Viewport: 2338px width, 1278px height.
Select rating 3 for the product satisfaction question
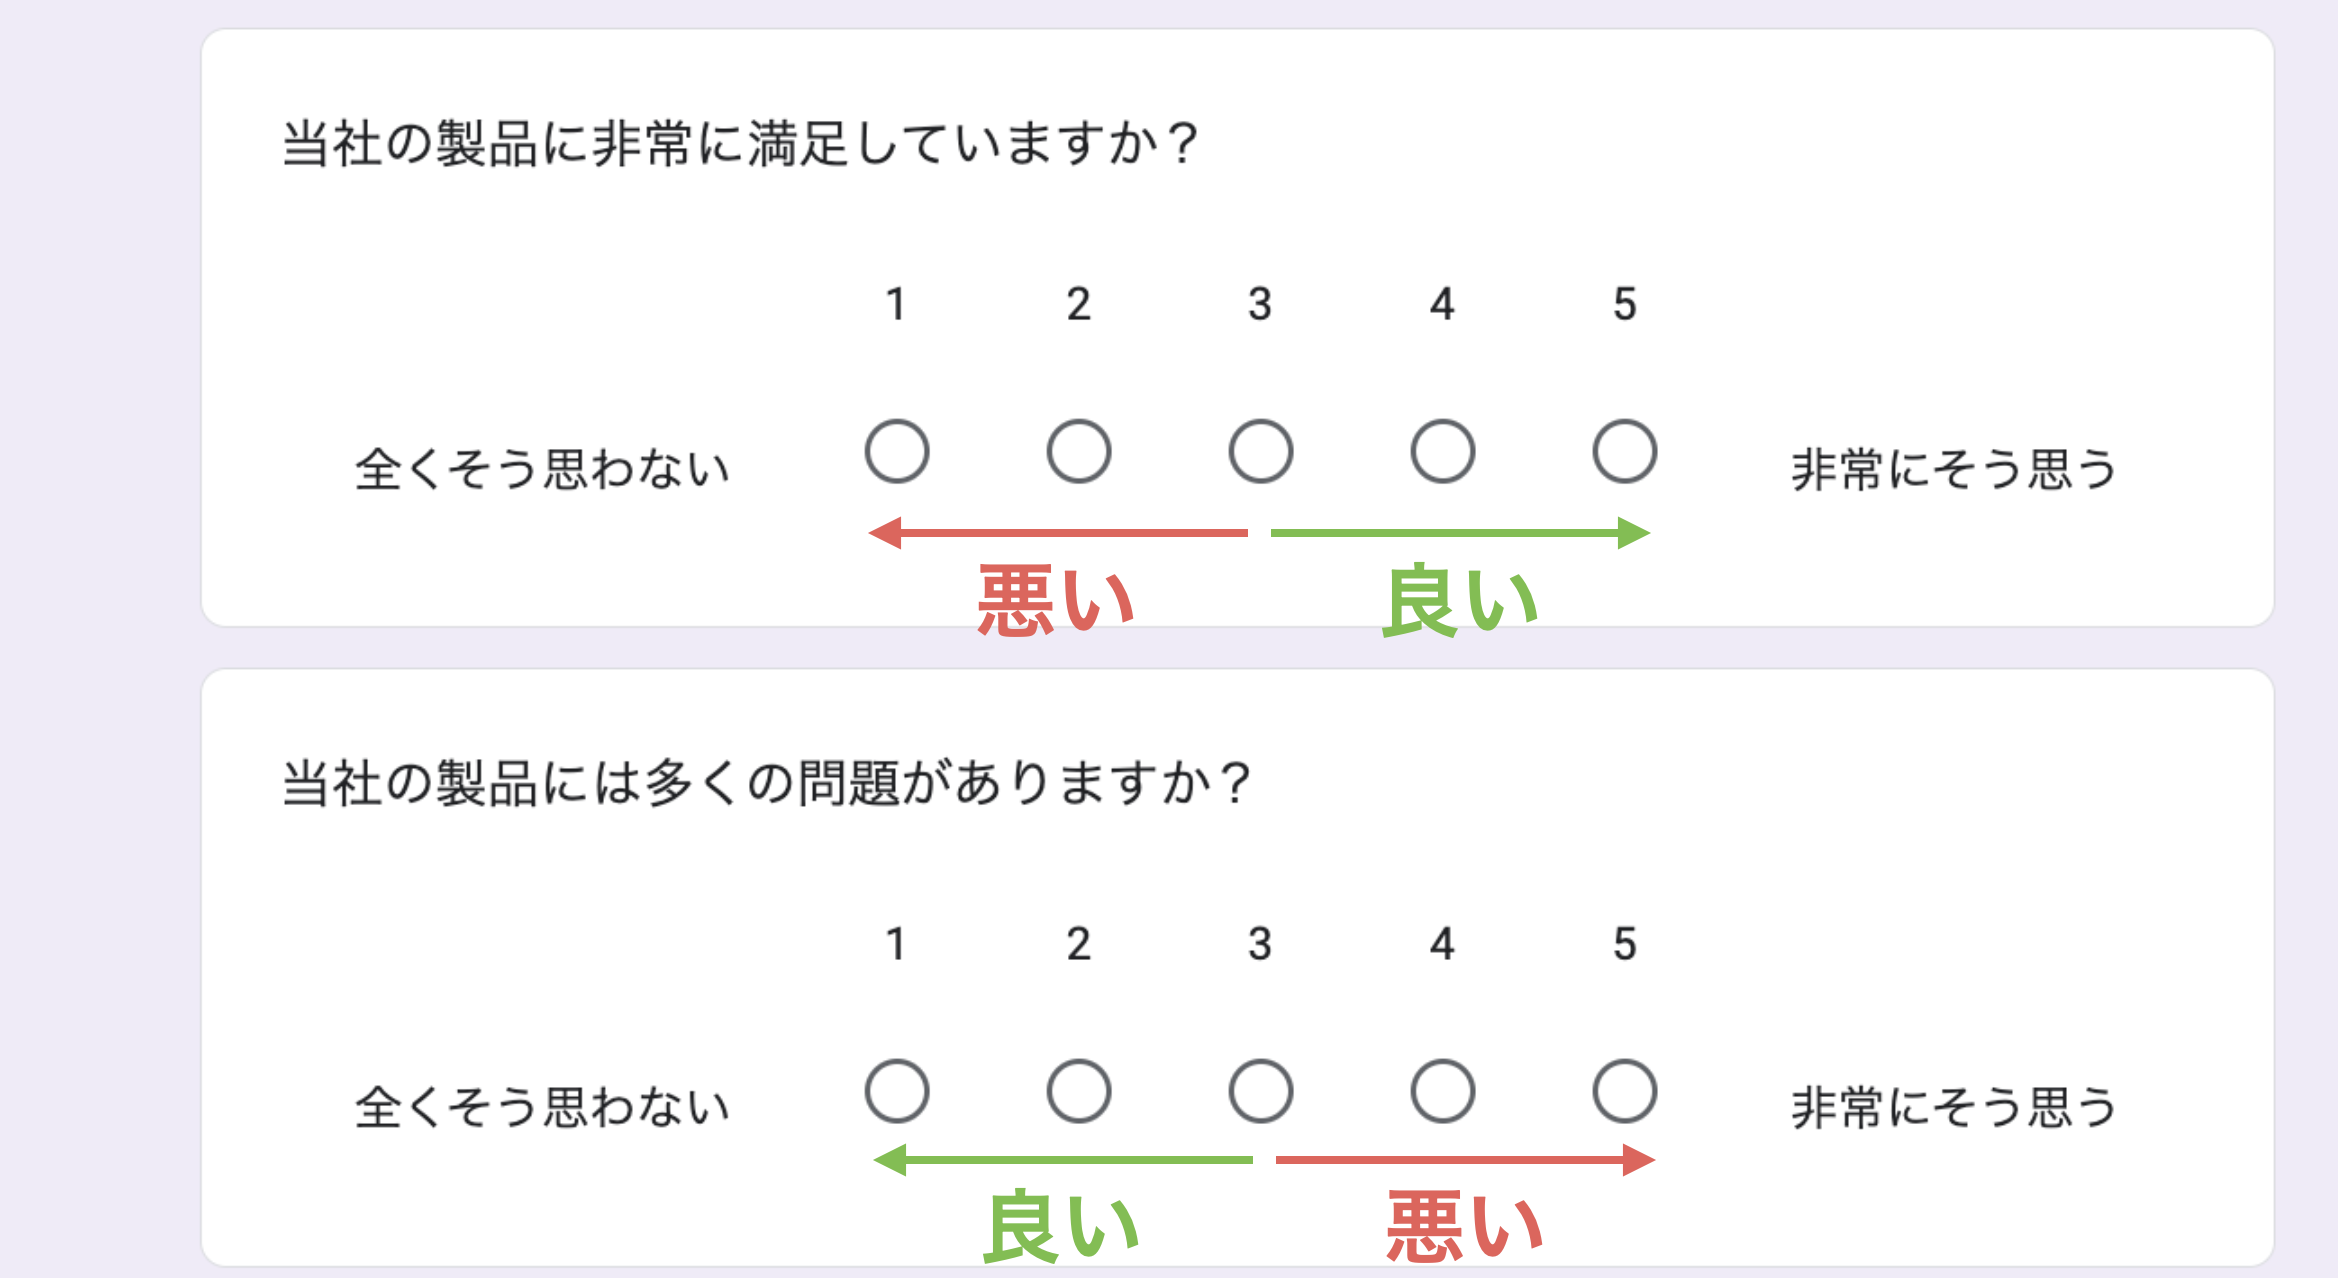[1261, 451]
